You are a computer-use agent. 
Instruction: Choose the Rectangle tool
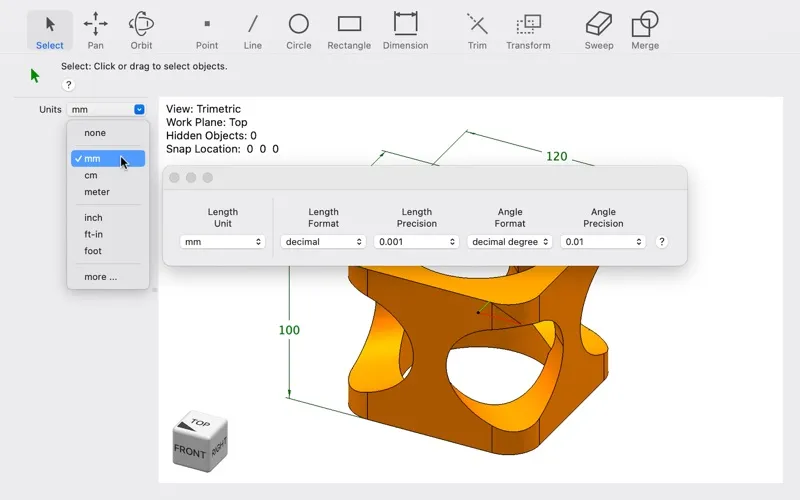coord(349,31)
